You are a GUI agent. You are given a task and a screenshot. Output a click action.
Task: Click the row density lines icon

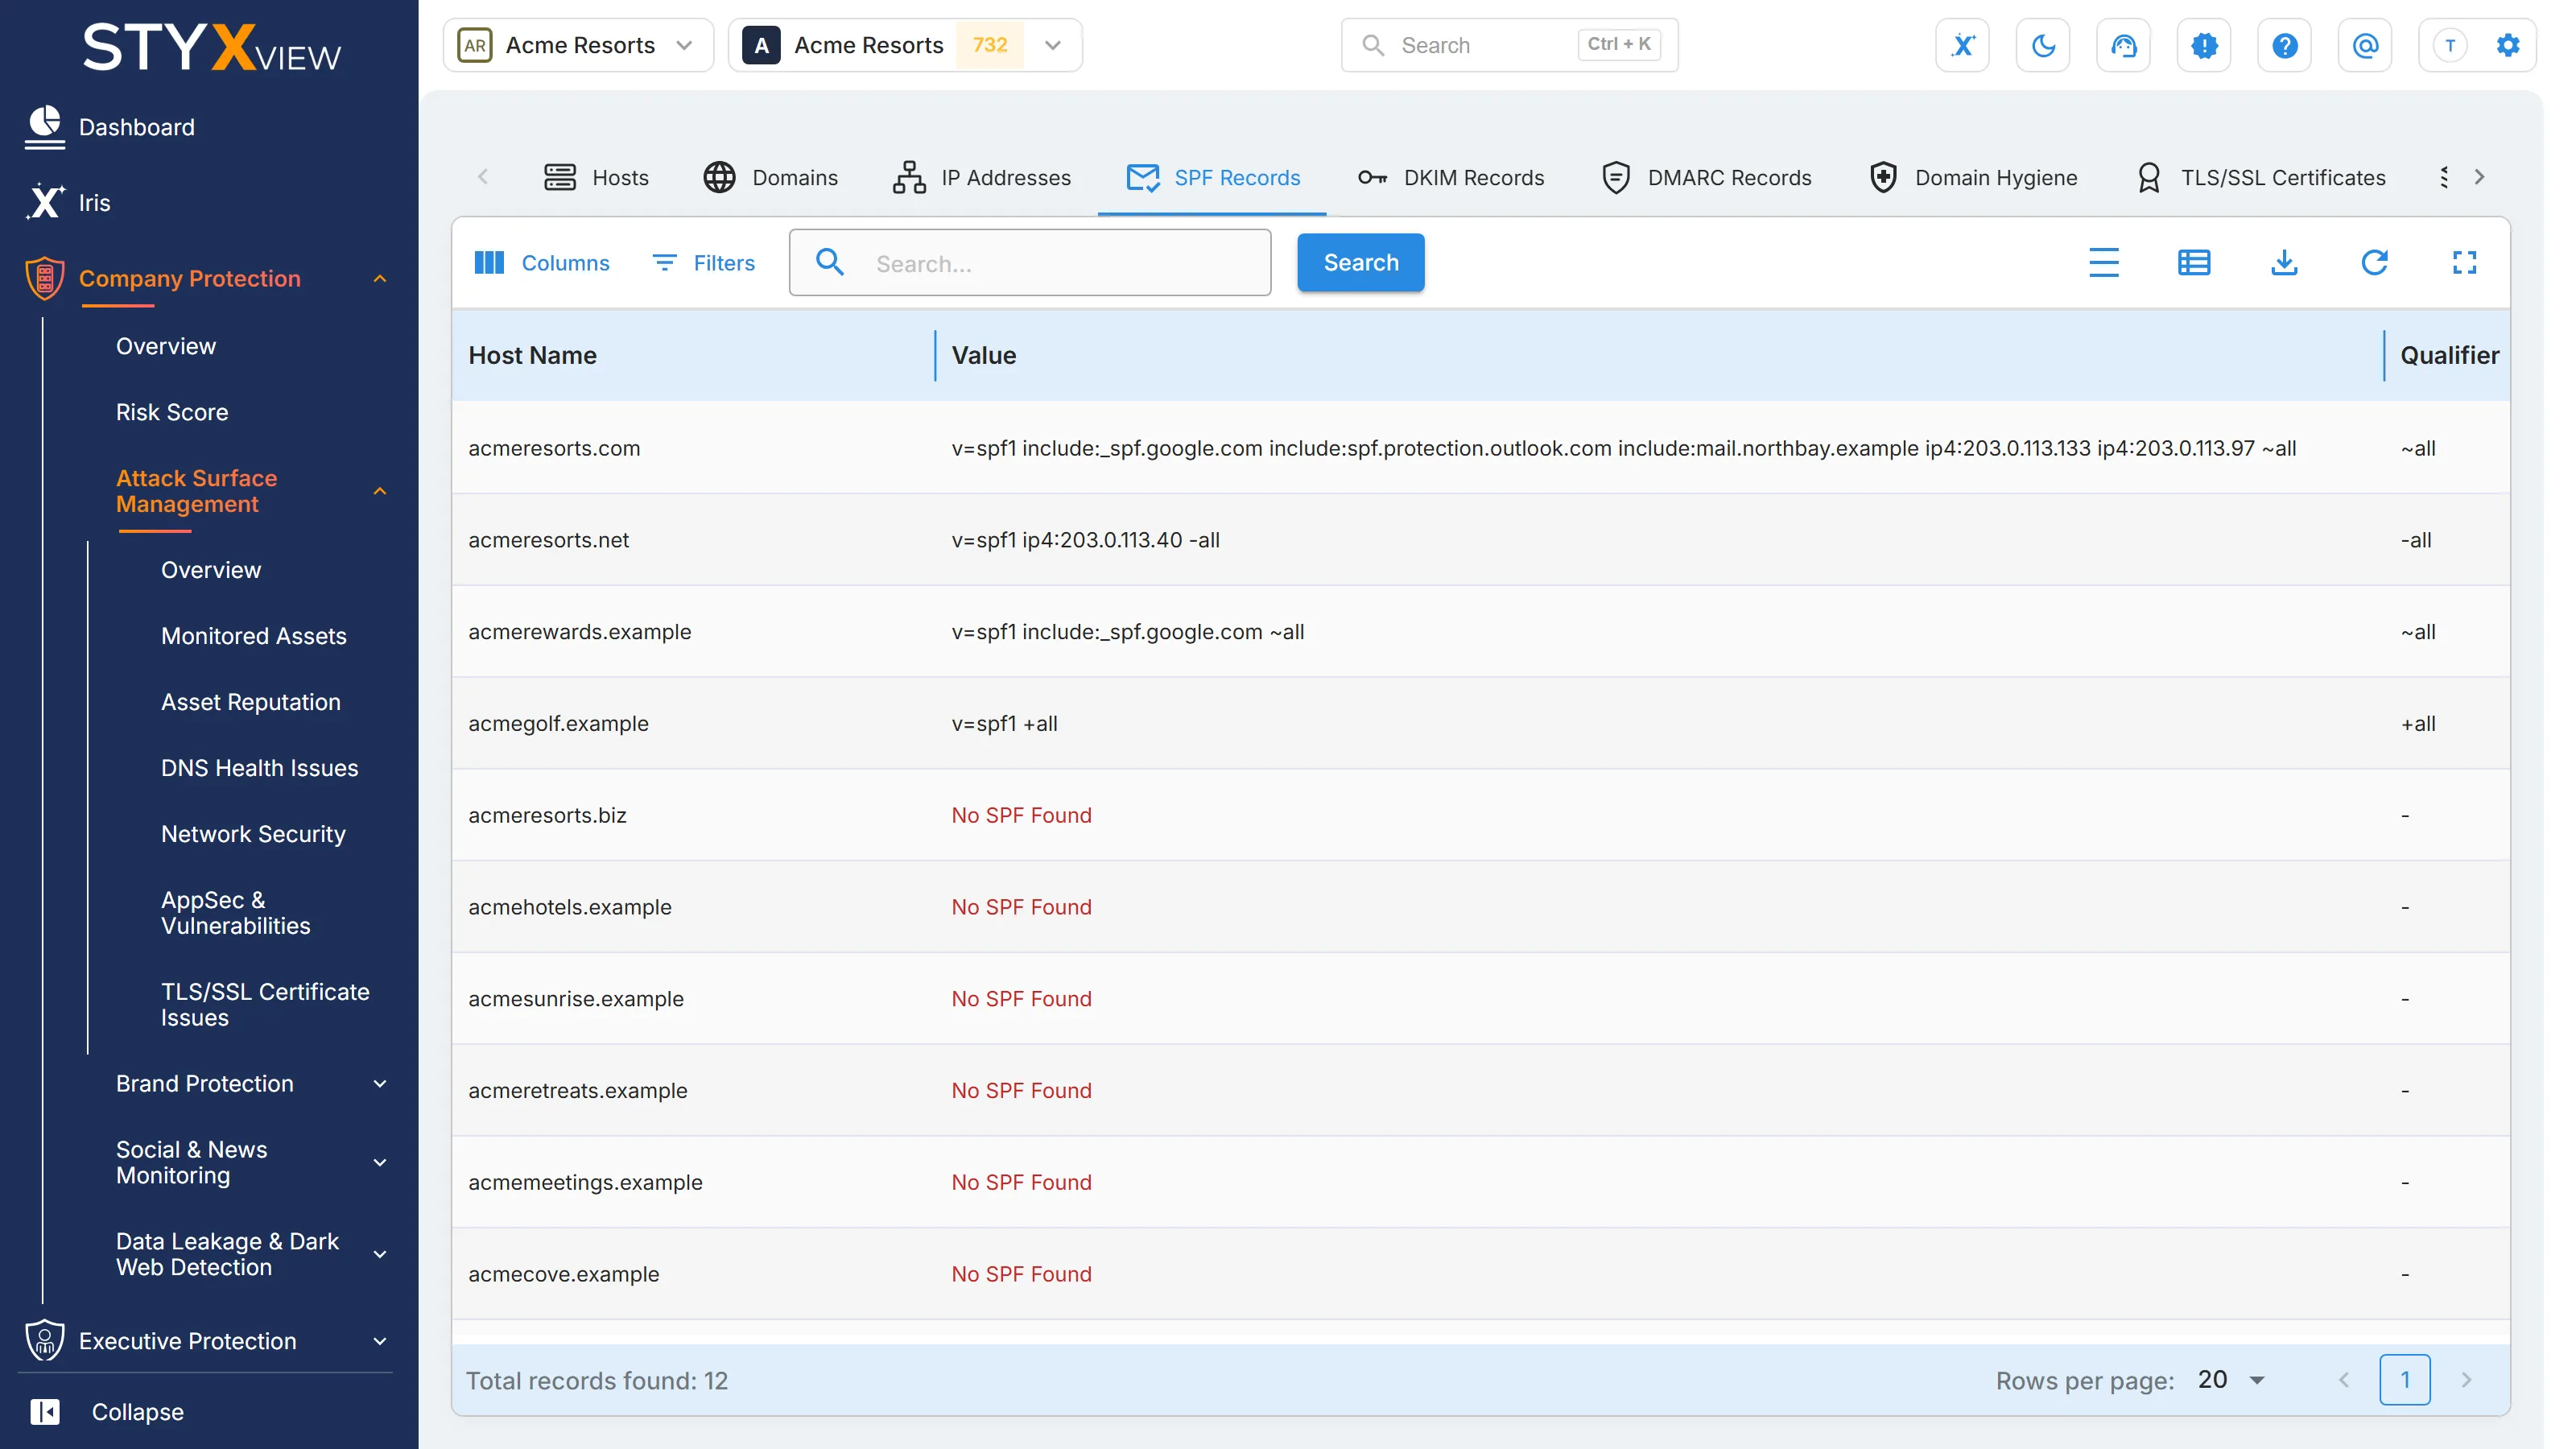point(2104,263)
